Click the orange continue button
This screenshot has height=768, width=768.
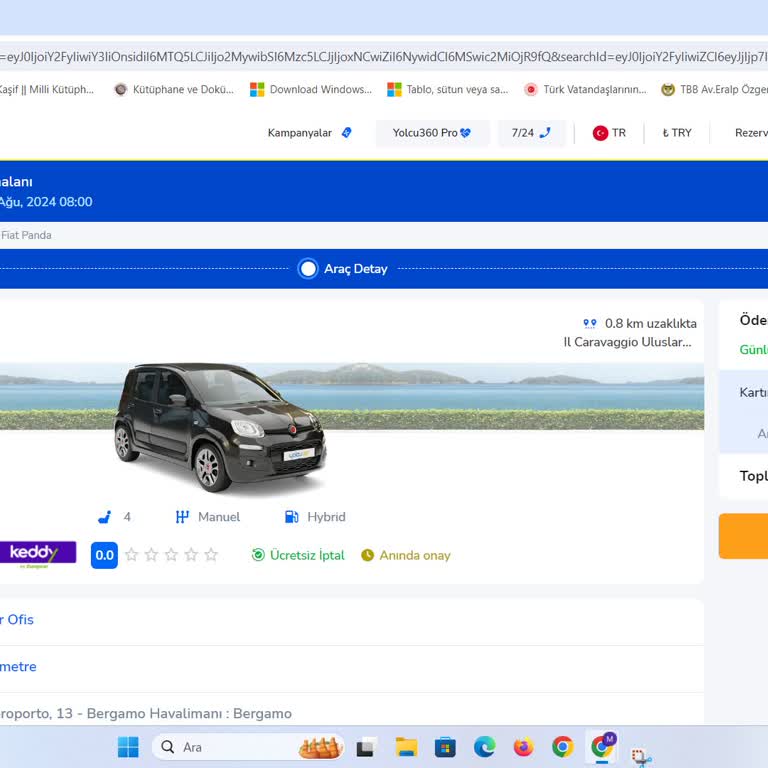(x=743, y=536)
